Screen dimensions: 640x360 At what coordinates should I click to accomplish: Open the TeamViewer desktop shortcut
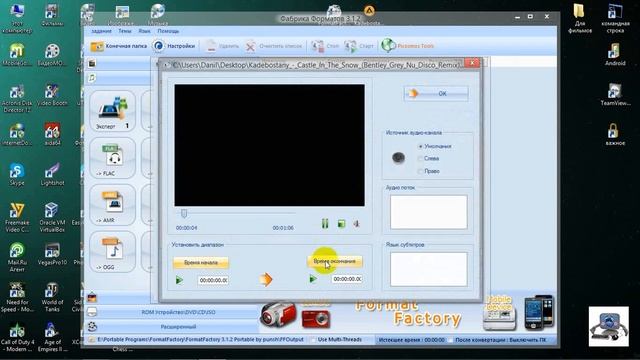[615, 95]
